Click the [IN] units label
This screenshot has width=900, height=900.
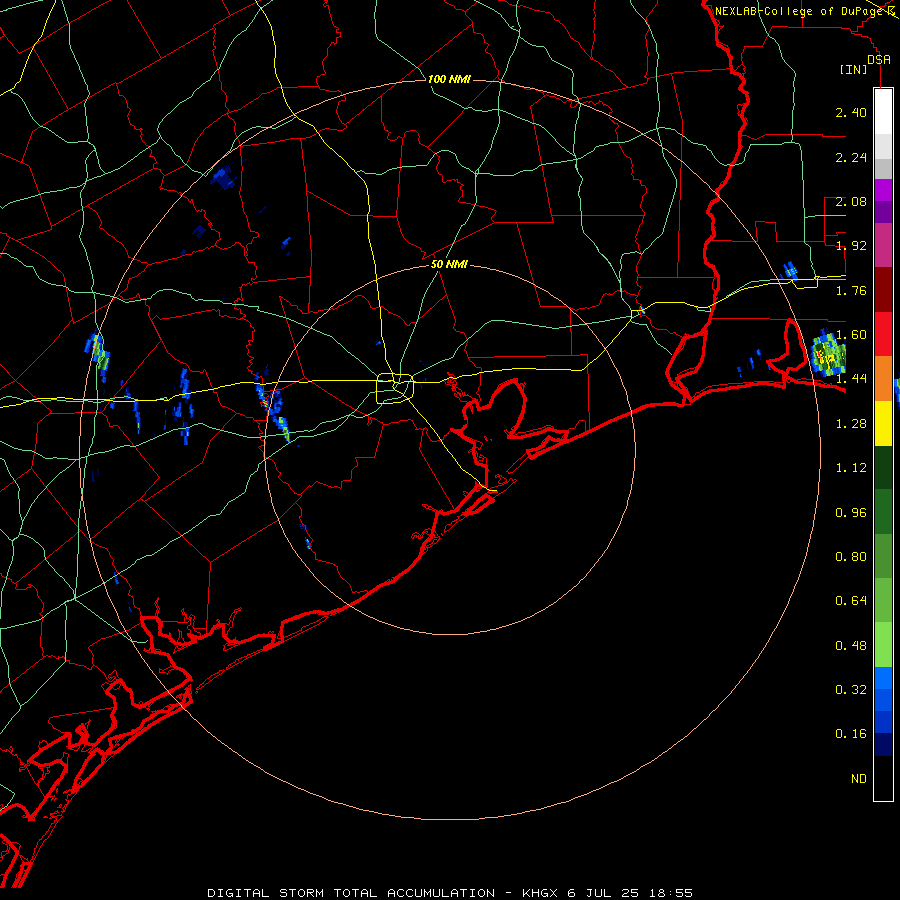coord(854,70)
